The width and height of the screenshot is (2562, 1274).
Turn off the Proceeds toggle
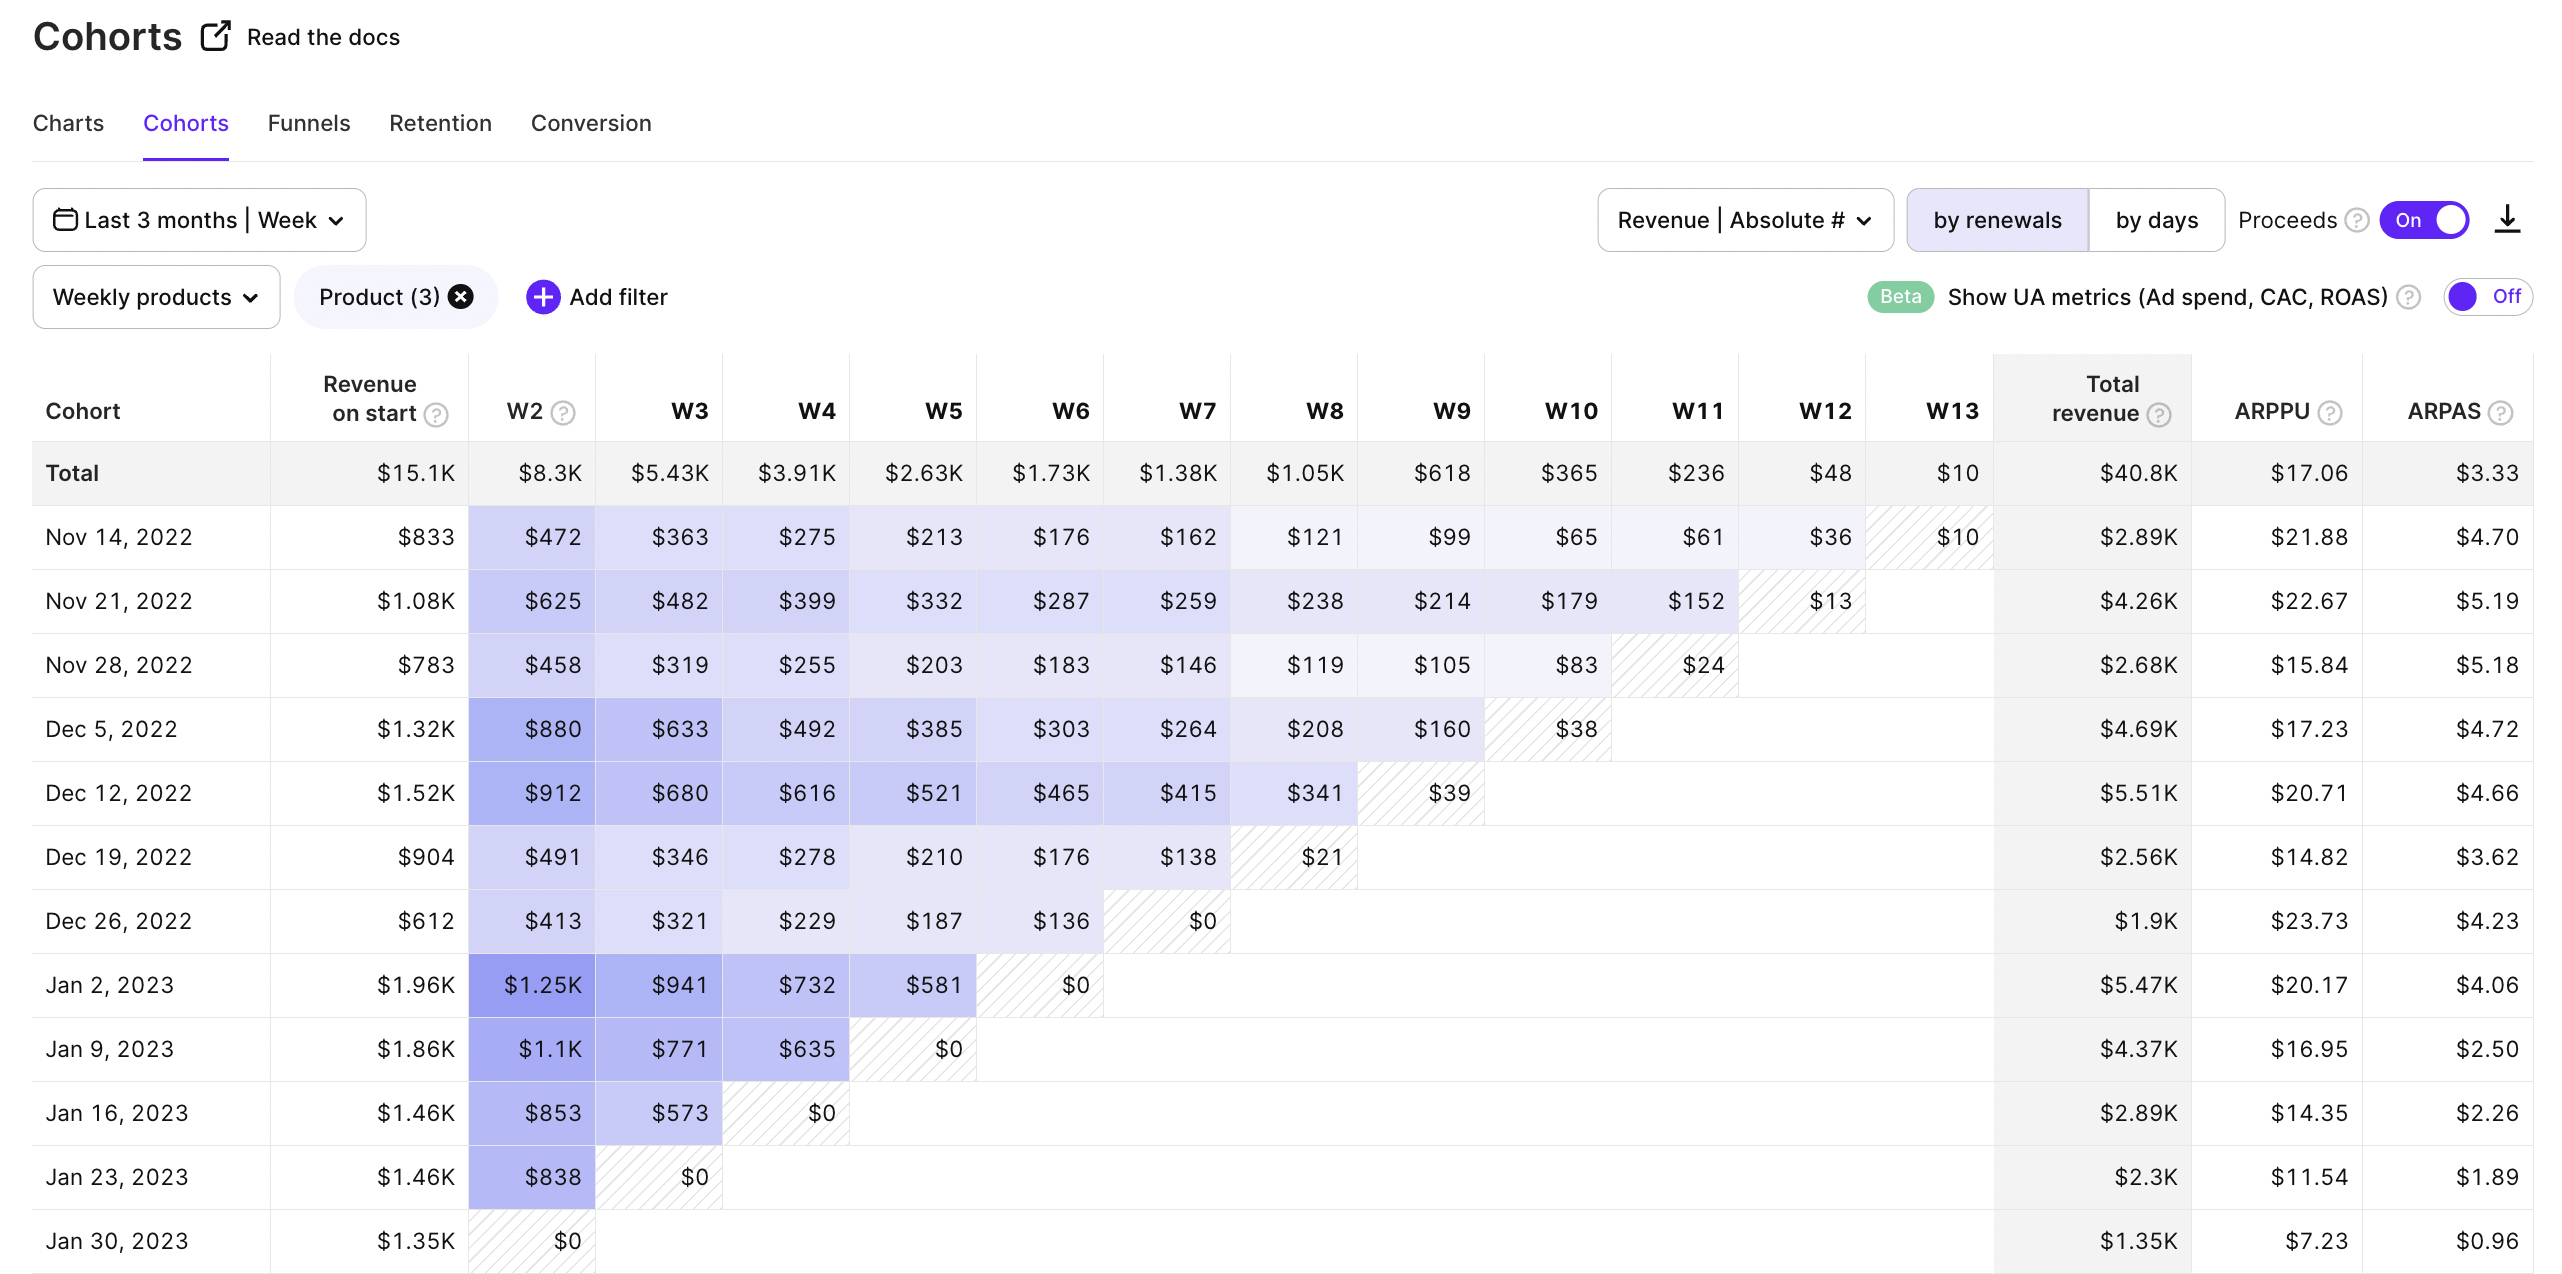[x=2425, y=220]
